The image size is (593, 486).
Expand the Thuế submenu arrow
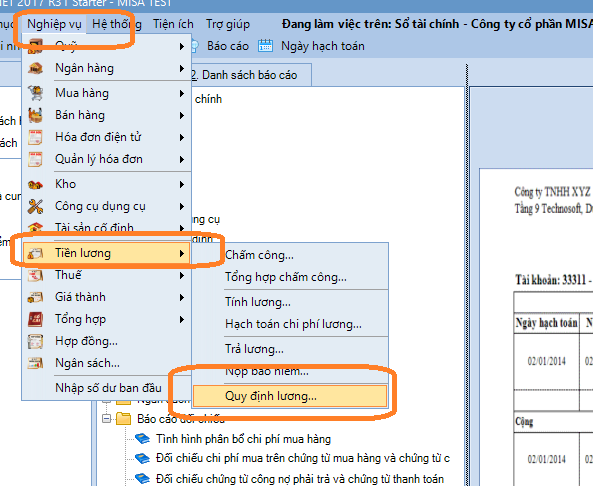[x=182, y=275]
